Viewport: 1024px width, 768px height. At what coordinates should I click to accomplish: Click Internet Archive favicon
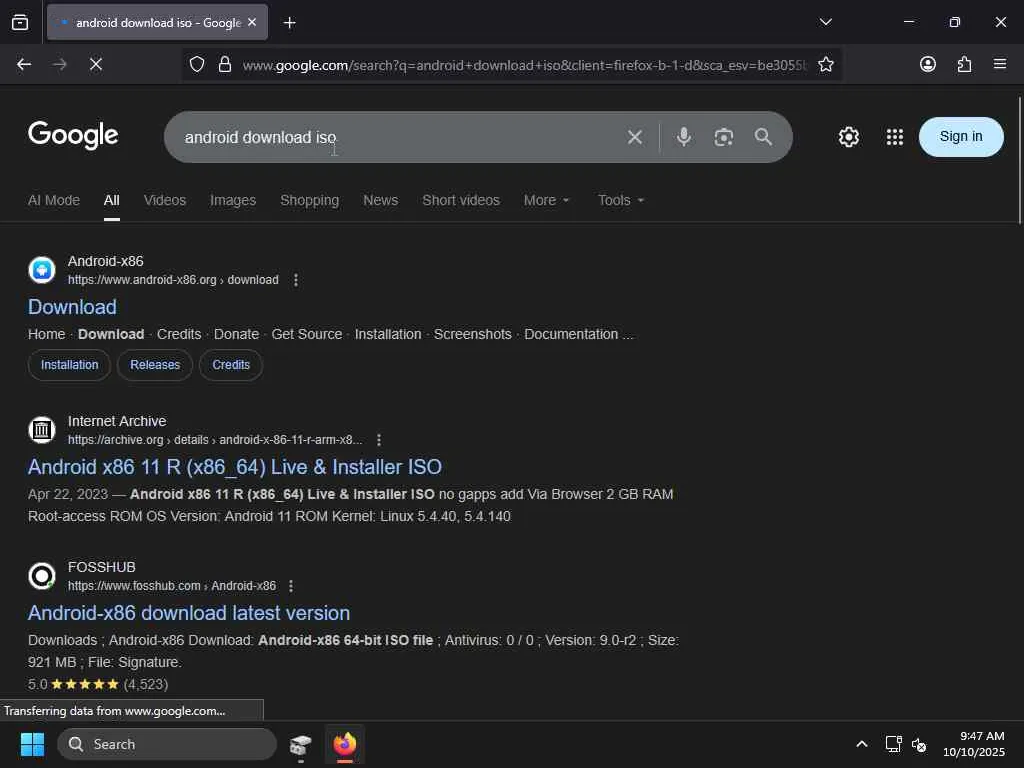42,430
